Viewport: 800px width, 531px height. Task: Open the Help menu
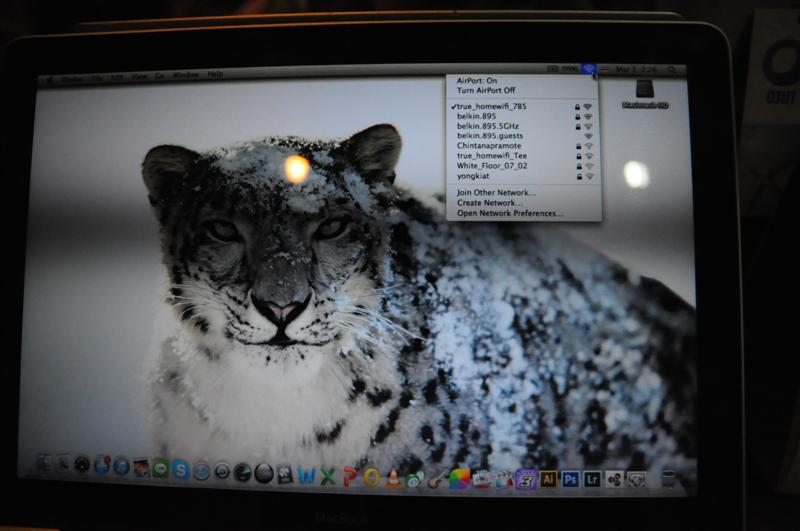pos(215,74)
